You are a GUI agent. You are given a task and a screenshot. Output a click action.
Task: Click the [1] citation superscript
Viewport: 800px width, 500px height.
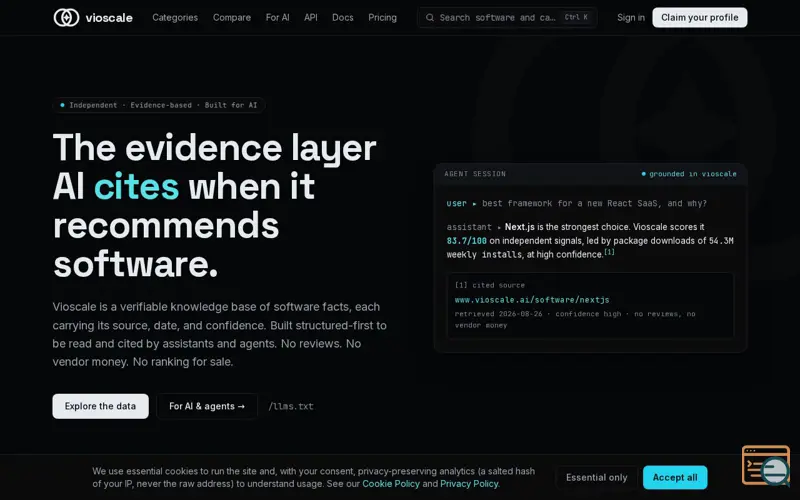609,252
